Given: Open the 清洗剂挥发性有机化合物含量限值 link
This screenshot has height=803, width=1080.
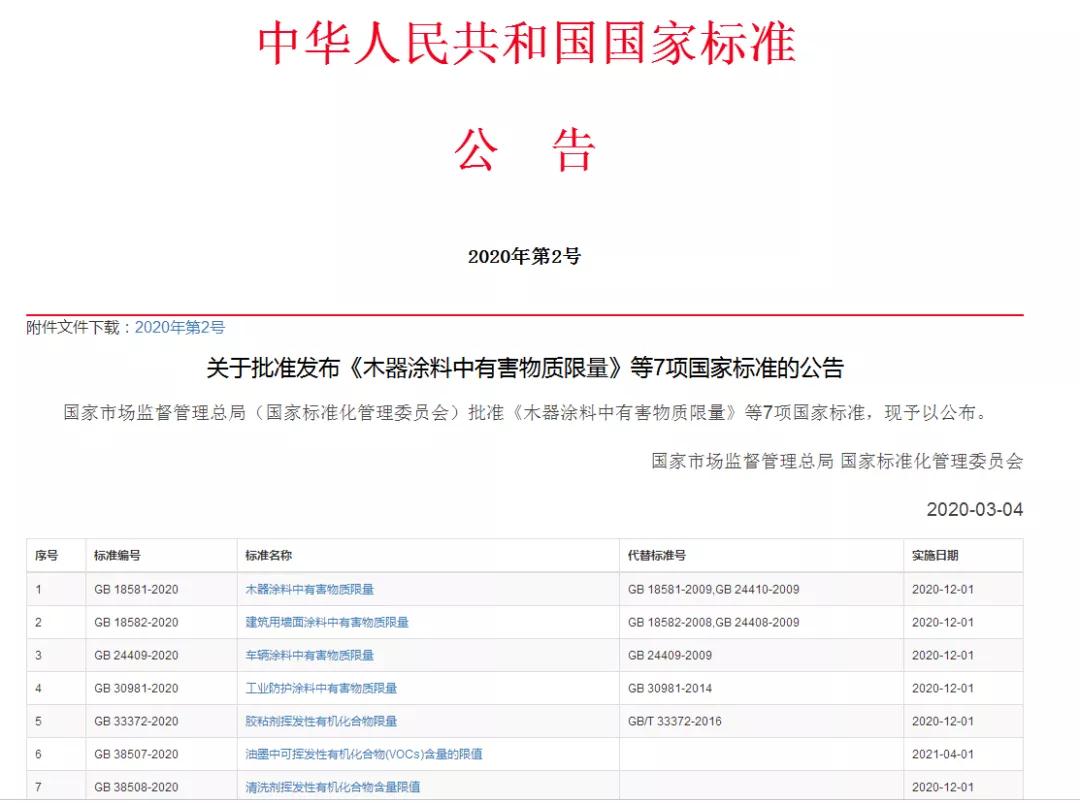Looking at the screenshot, I should [x=333, y=787].
